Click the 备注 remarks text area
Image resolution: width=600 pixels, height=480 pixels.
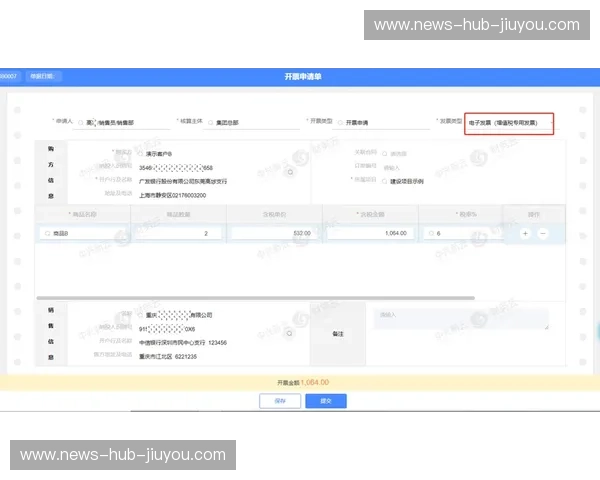click(460, 318)
